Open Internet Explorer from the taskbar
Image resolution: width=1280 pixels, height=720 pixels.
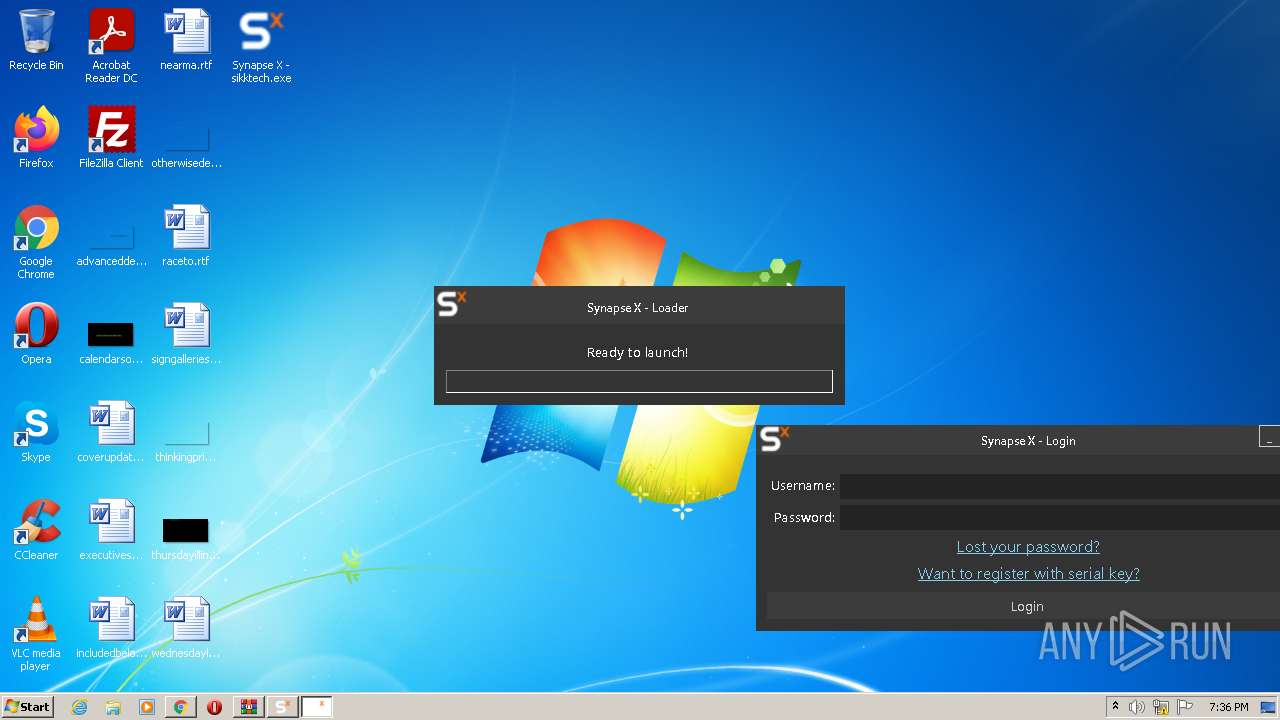[79, 707]
